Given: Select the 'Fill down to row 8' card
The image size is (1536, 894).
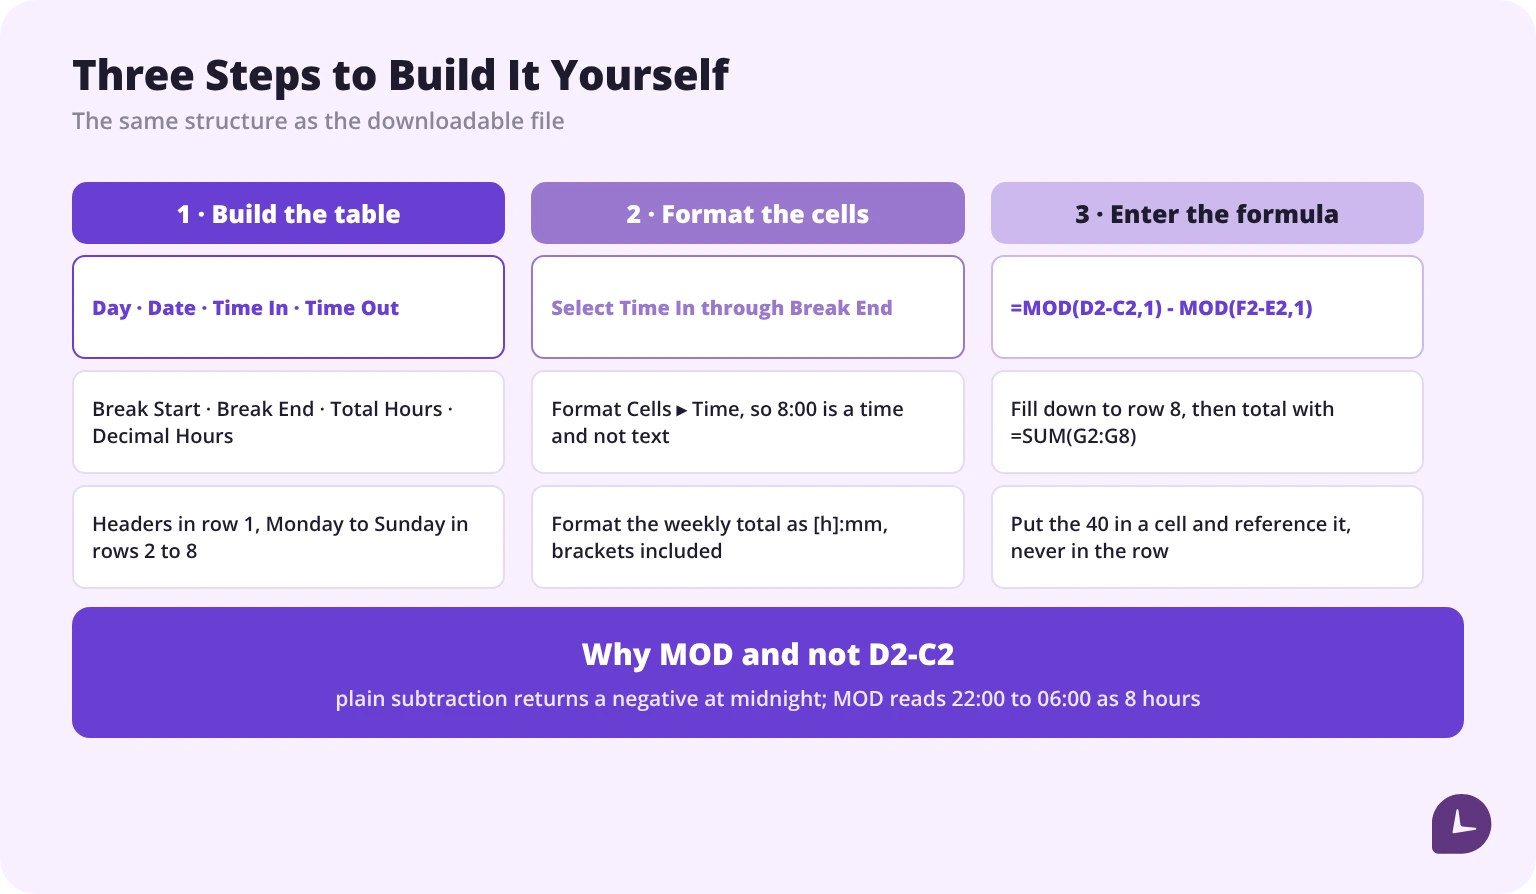Looking at the screenshot, I should pyautogui.click(x=1207, y=422).
